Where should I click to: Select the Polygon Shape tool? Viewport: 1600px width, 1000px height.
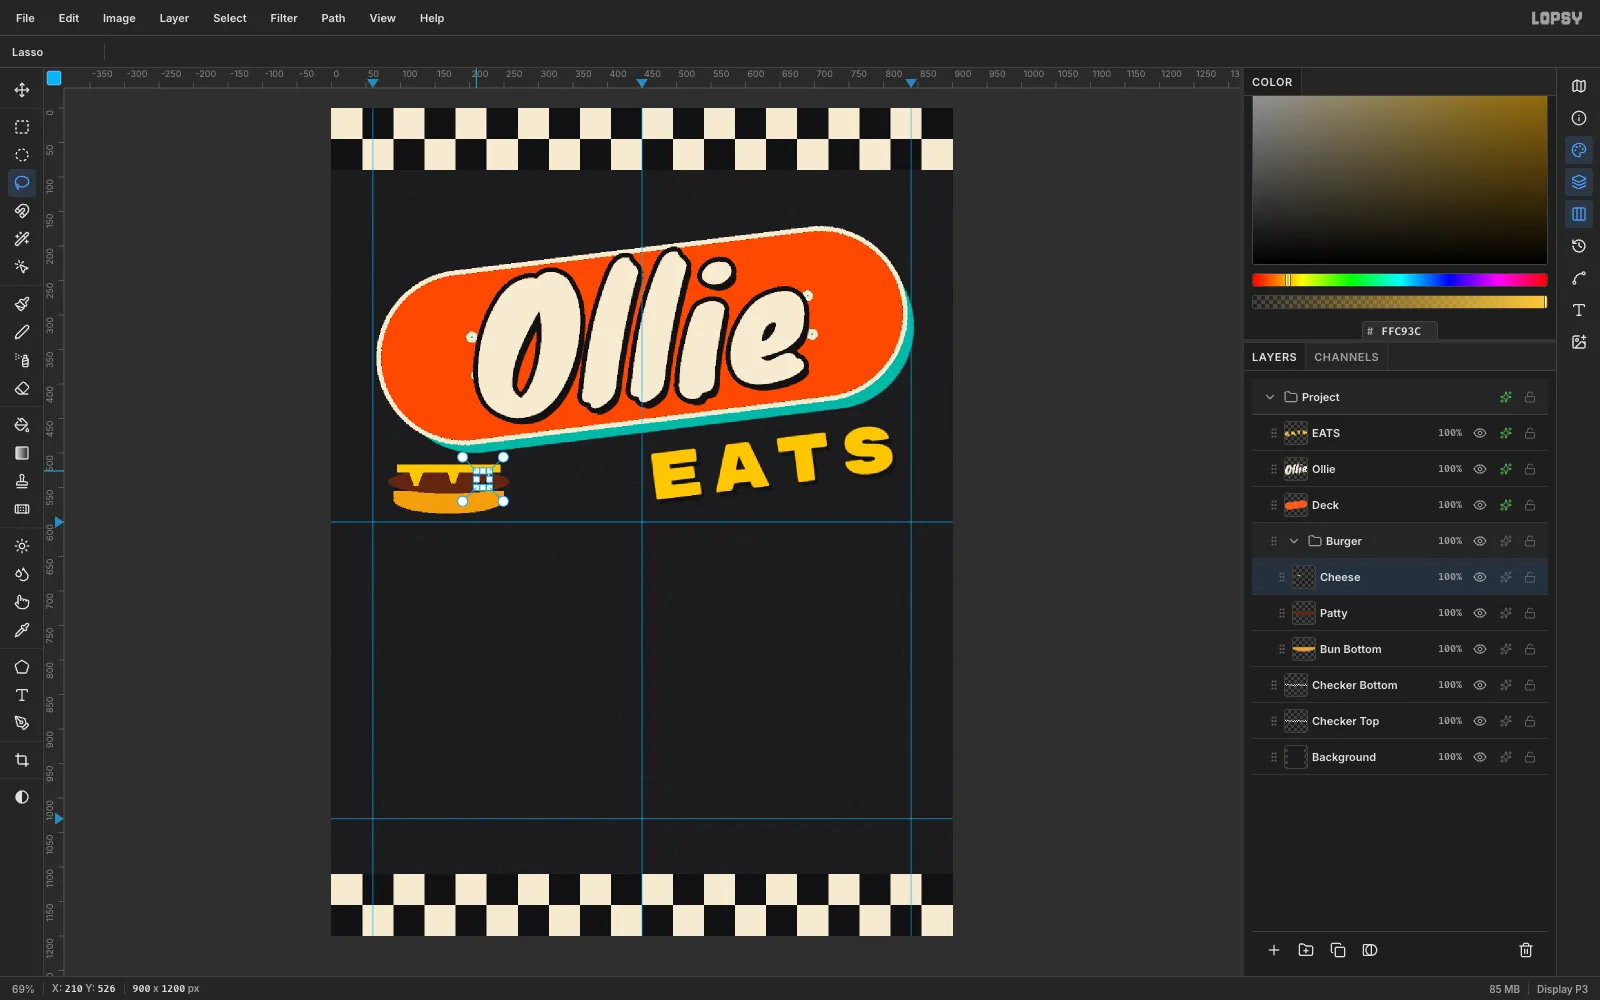click(x=22, y=667)
